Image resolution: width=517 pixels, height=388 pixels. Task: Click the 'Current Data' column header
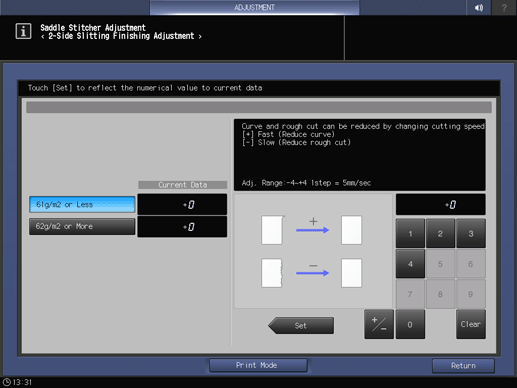pyautogui.click(x=183, y=185)
